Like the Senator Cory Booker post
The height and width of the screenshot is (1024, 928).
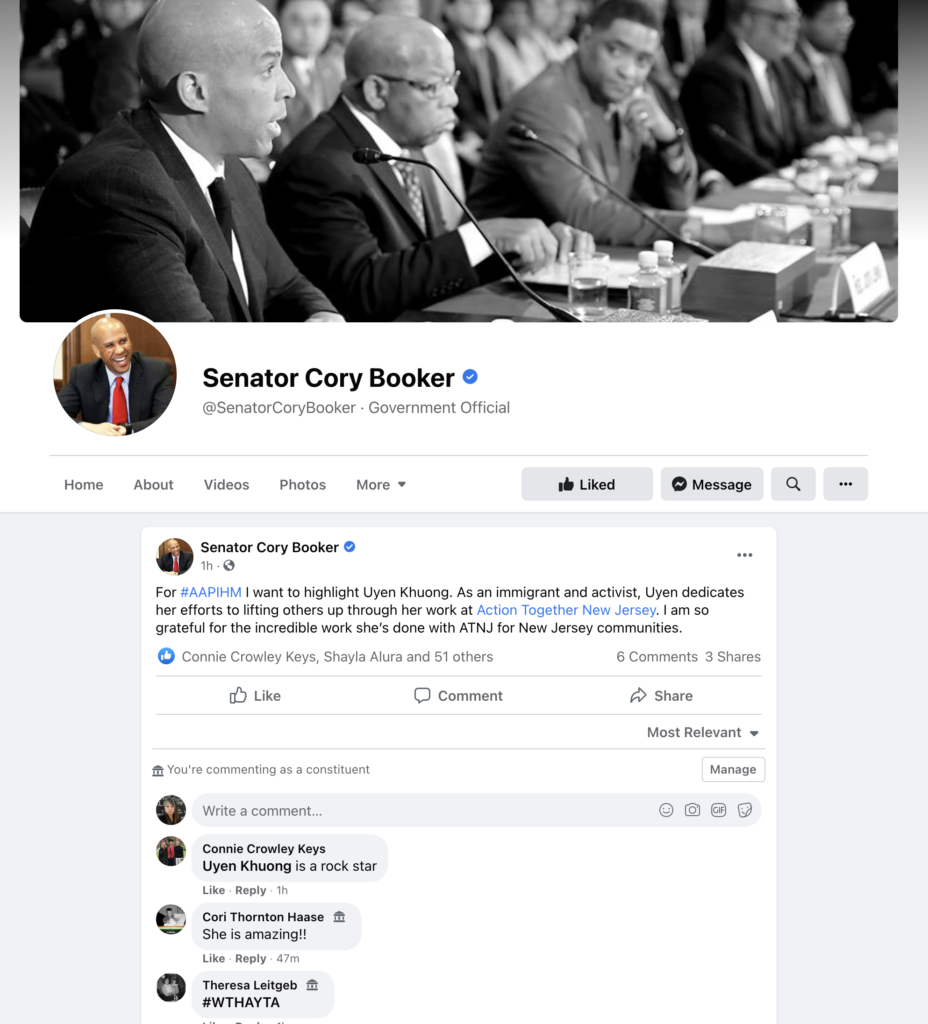(x=255, y=696)
